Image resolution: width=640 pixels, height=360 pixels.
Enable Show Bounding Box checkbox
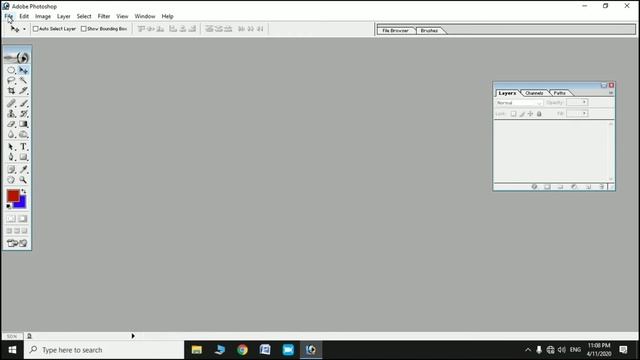point(84,29)
